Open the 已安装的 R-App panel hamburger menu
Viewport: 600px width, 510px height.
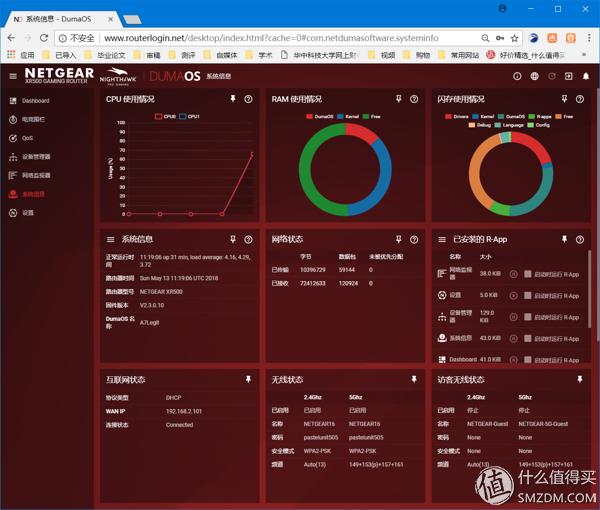click(442, 240)
